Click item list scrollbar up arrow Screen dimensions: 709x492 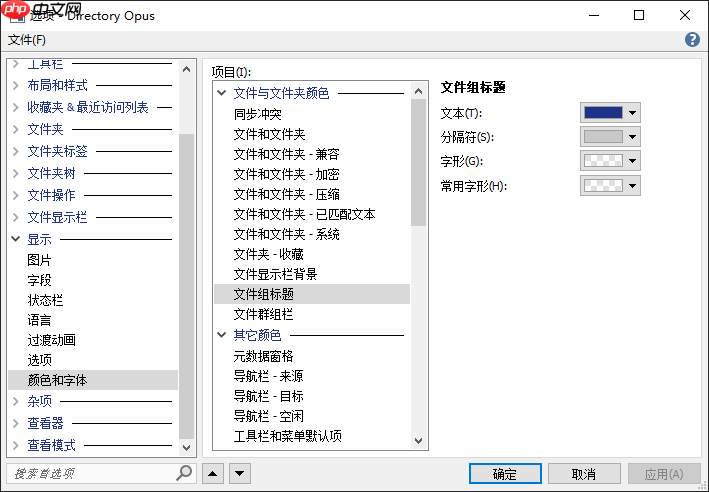(x=419, y=91)
